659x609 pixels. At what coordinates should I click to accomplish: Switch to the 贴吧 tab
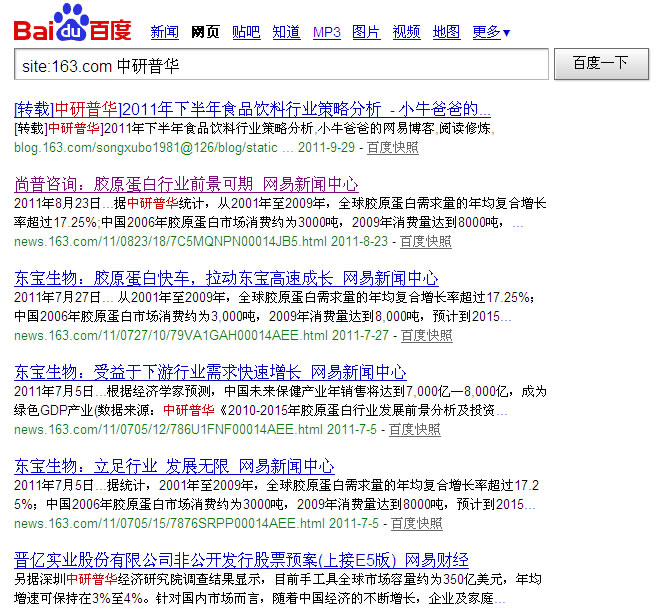coord(245,32)
